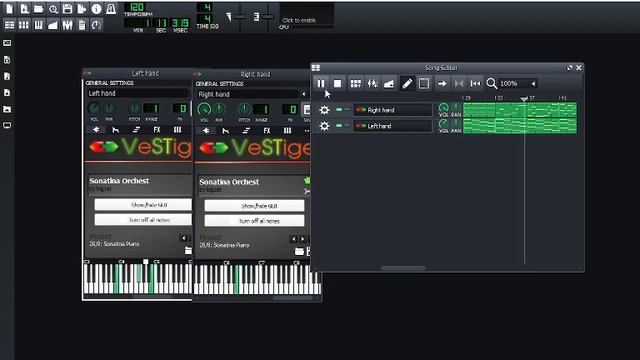The image size is (640, 360).
Task: Create new project from template
Action: [x=24, y=9]
